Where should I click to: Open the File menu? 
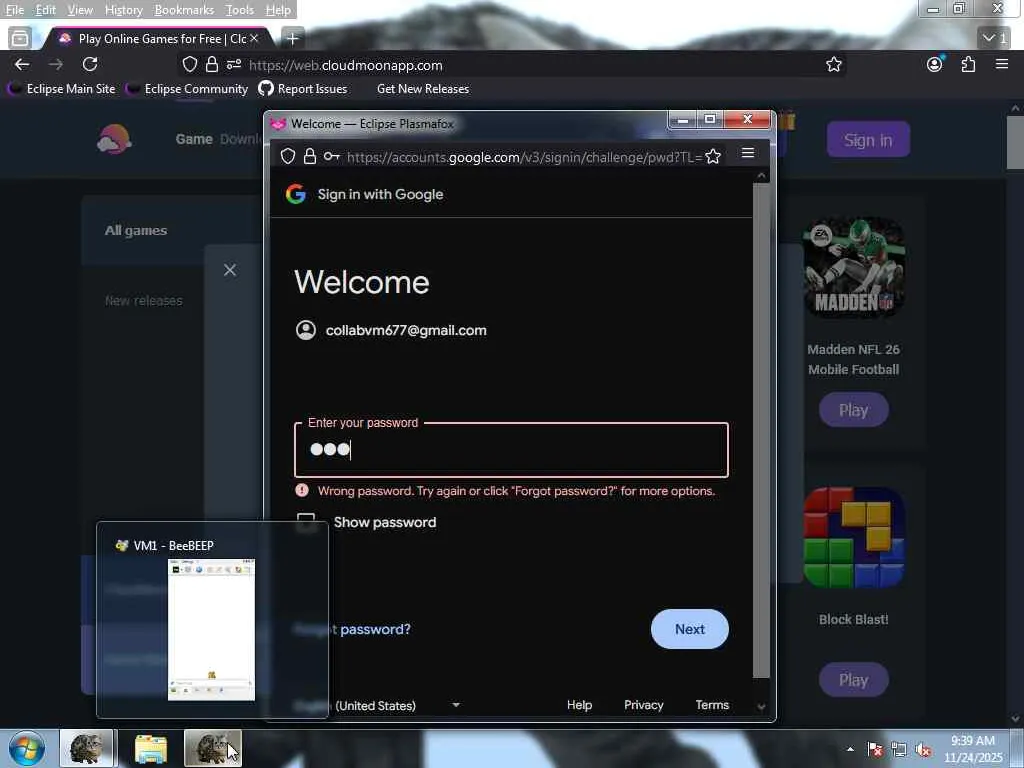coord(14,10)
